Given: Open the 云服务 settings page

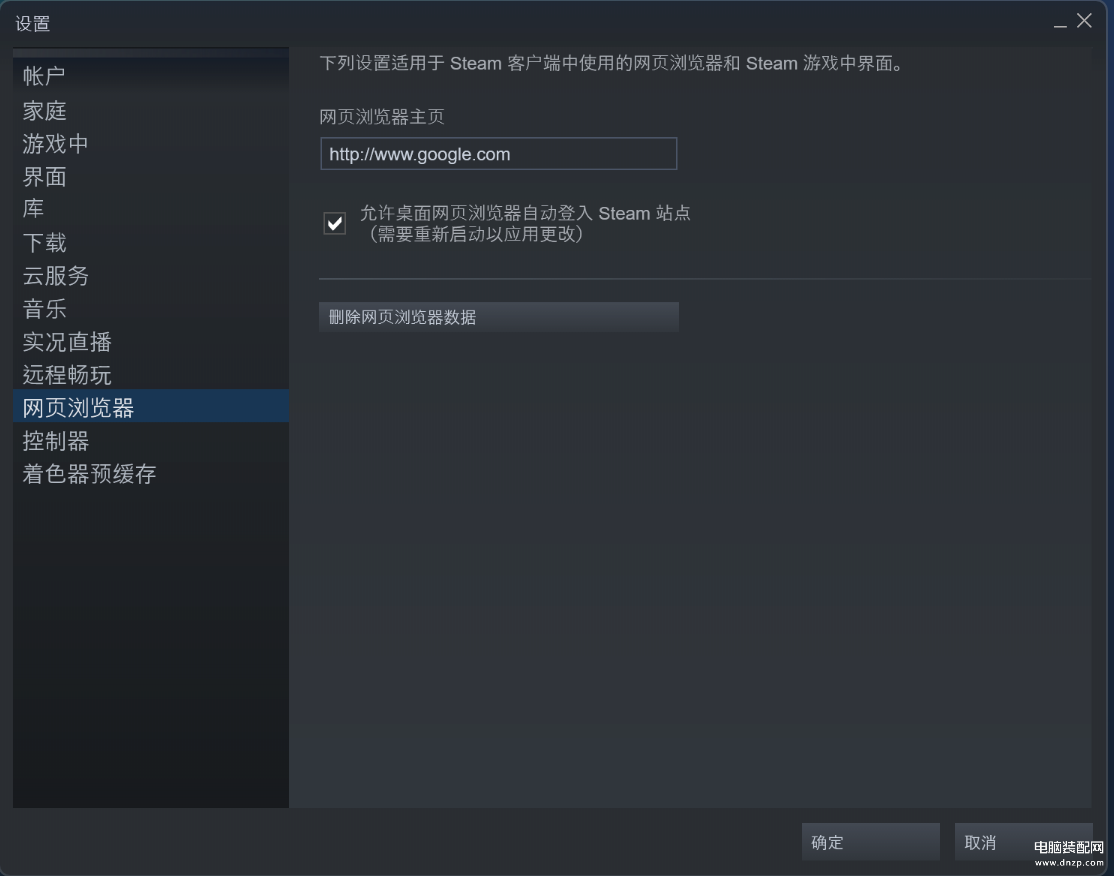Looking at the screenshot, I should pyautogui.click(x=55, y=276).
